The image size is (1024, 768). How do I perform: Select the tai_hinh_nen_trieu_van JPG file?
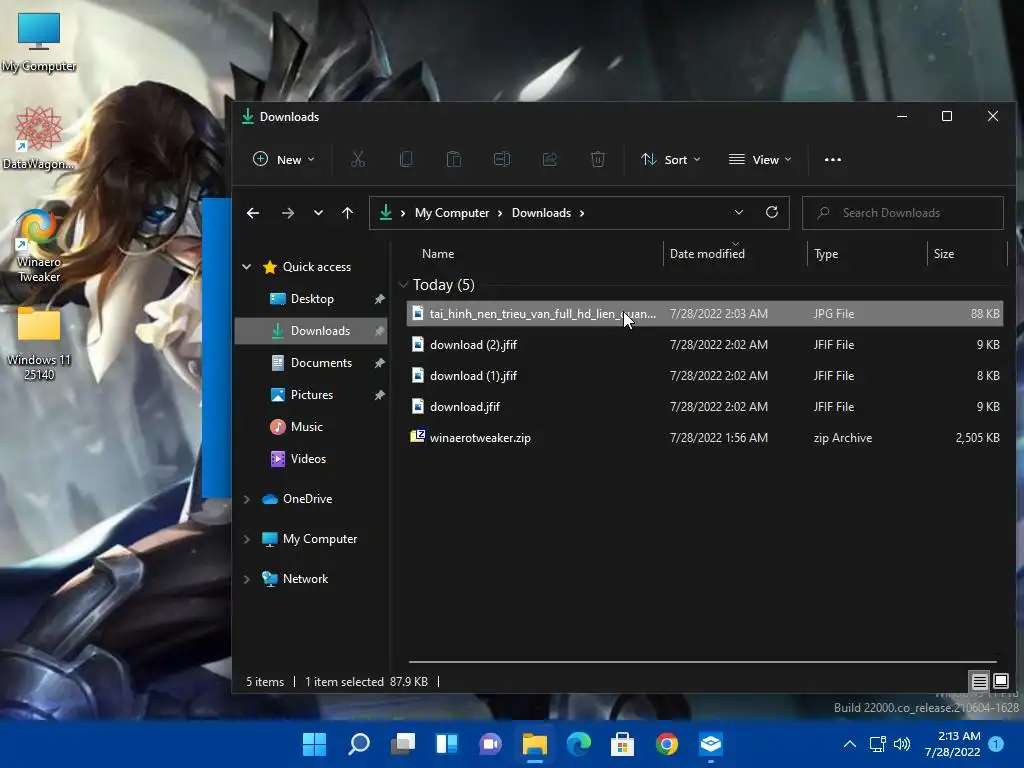pyautogui.click(x=705, y=313)
